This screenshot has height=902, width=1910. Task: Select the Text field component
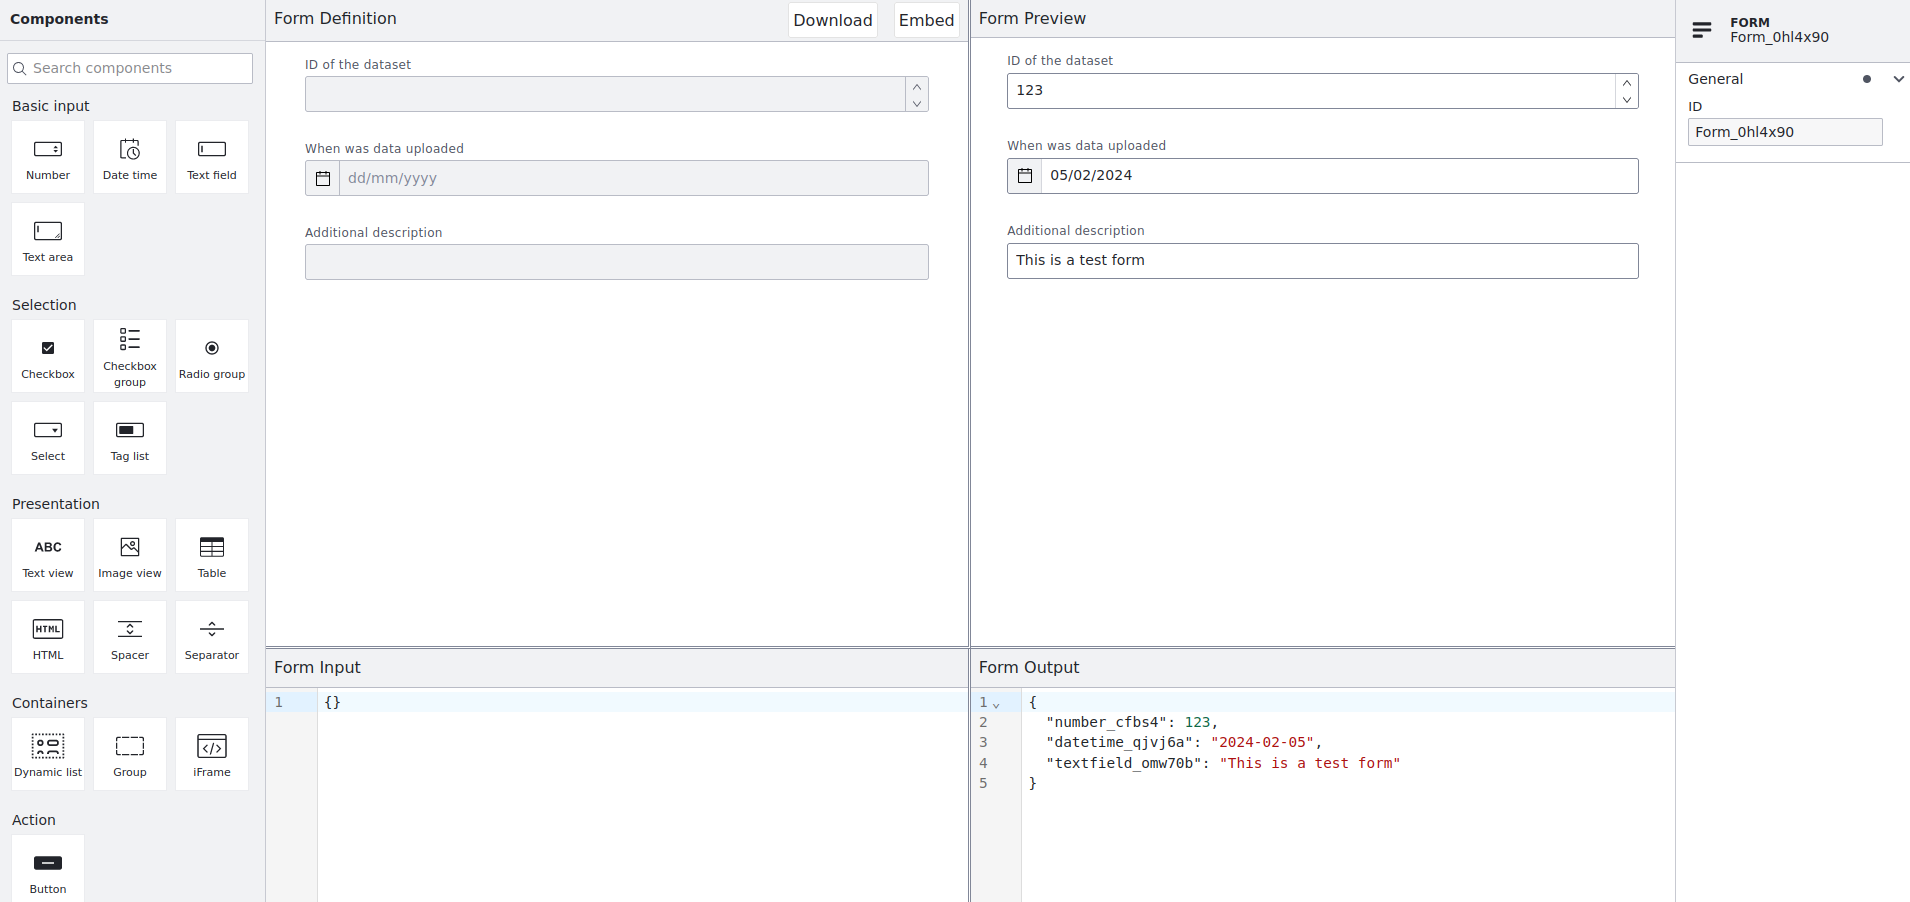pos(212,157)
